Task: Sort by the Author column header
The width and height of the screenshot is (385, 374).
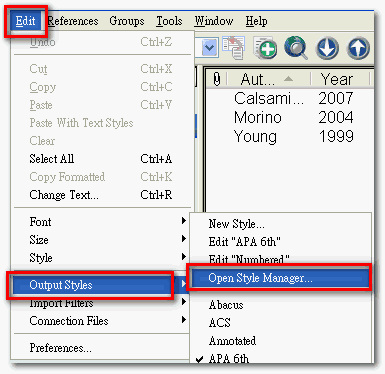Action: coord(269,79)
